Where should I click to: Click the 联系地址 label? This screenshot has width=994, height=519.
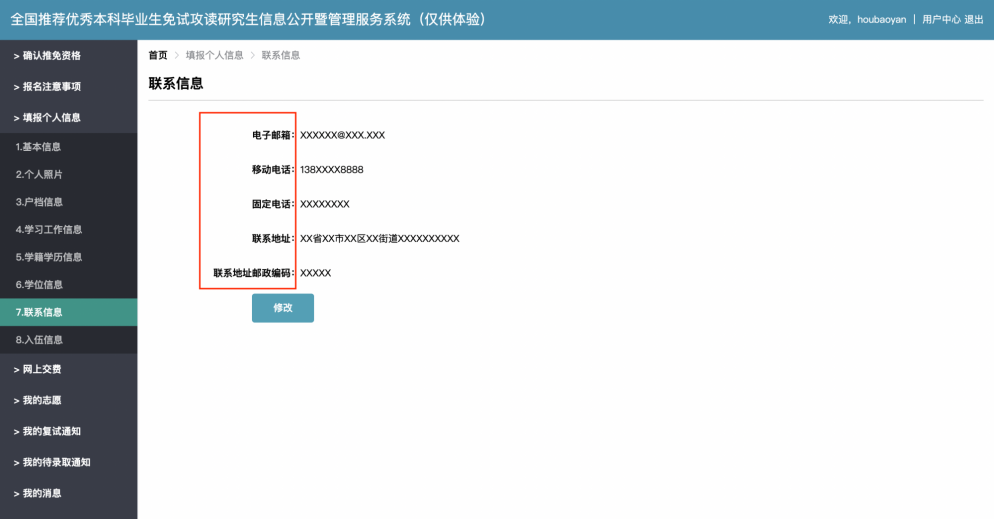(273, 239)
